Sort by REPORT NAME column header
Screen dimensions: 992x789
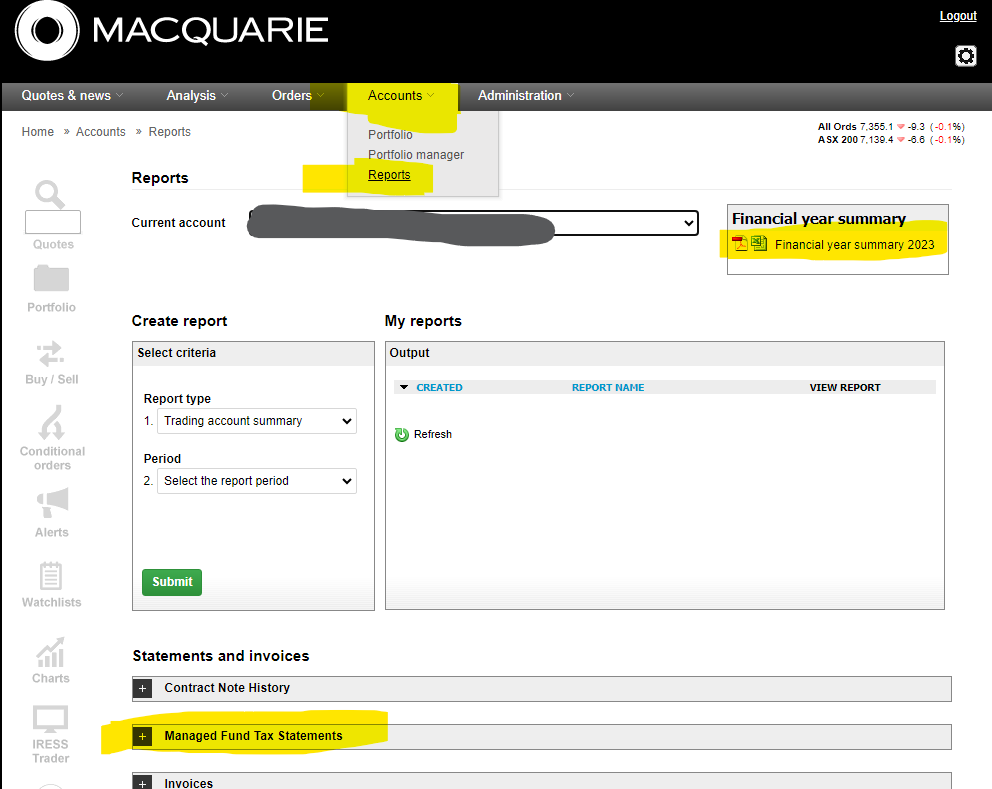coord(608,387)
